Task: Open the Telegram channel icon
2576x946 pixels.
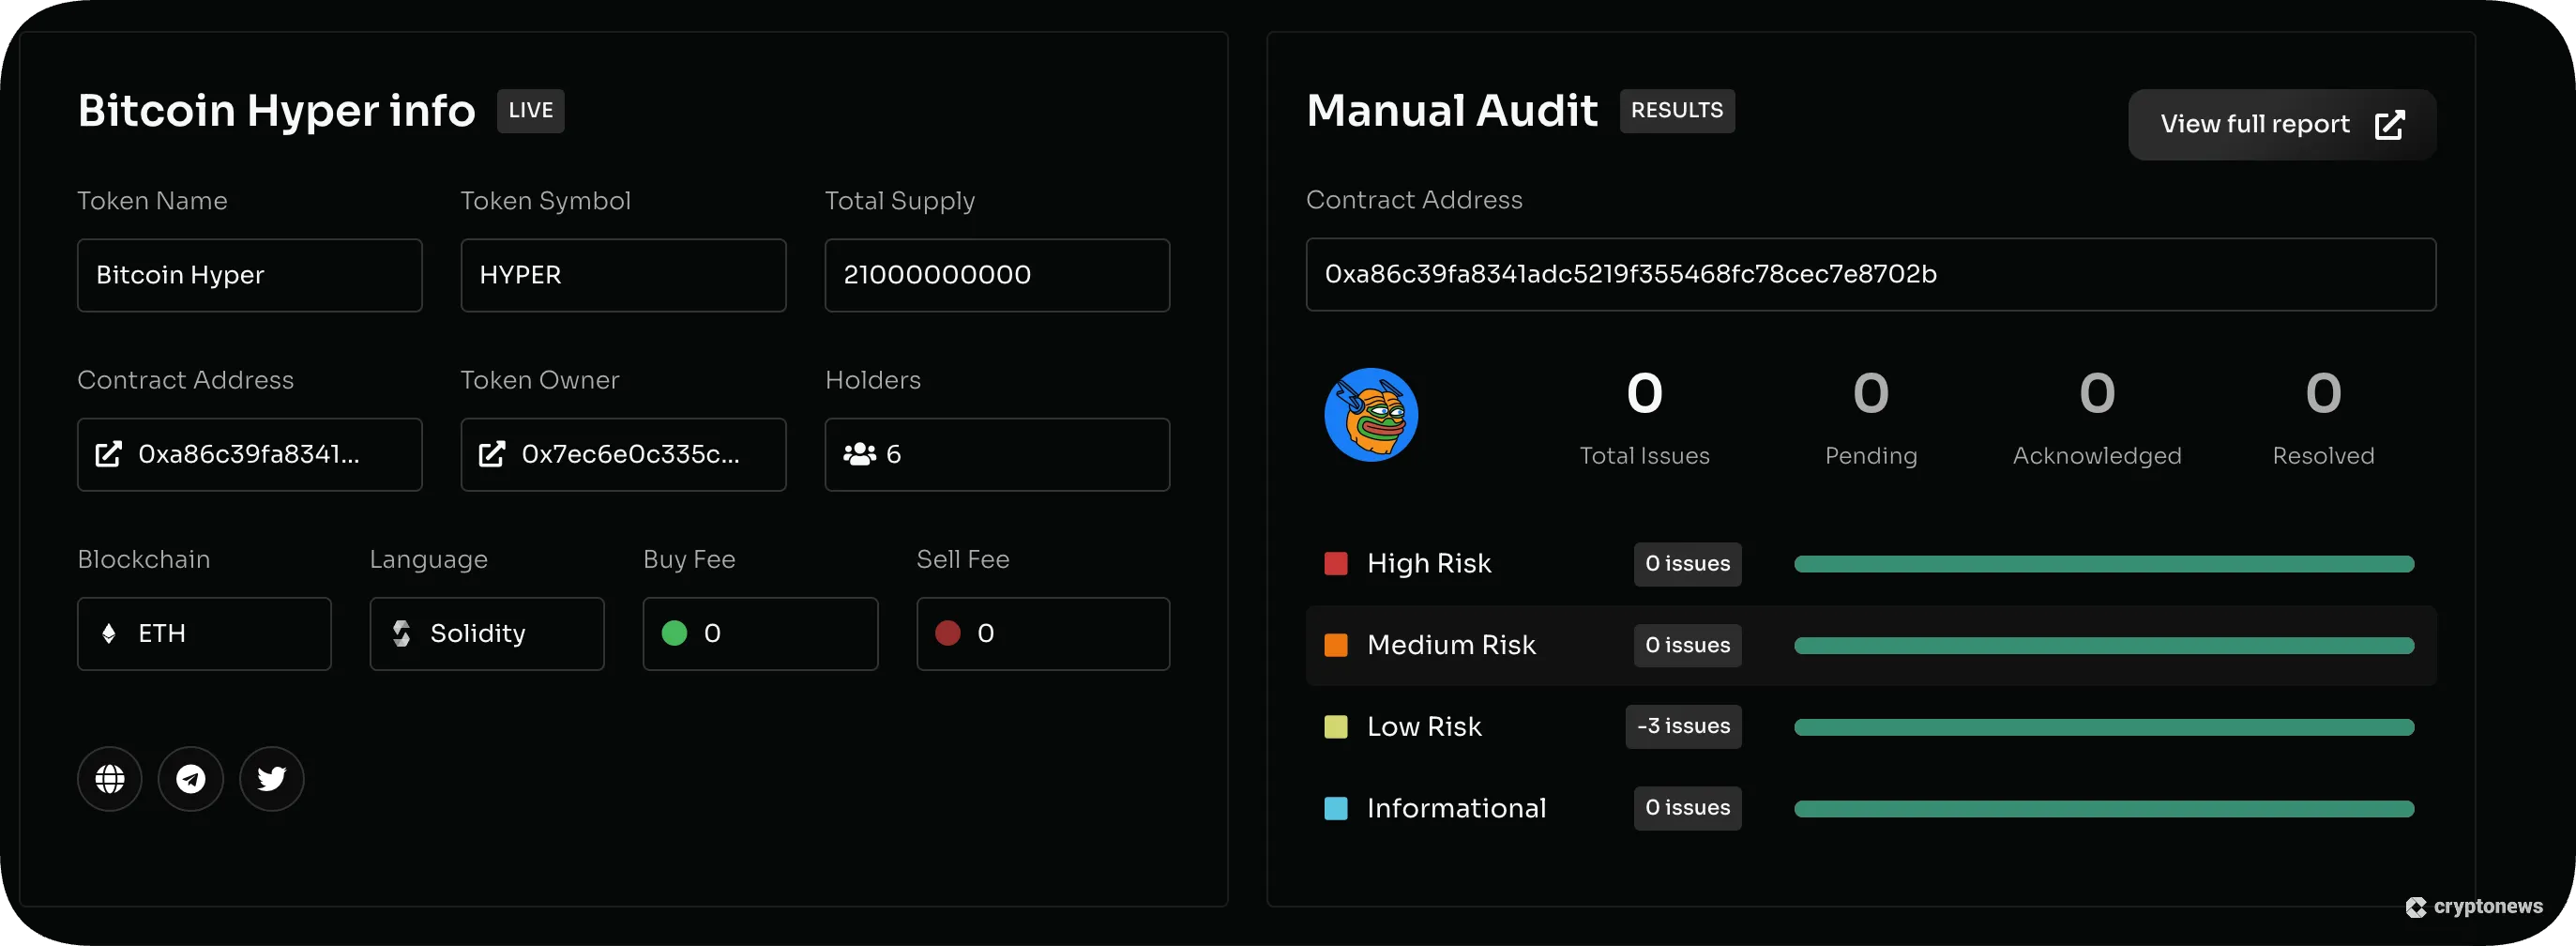Action: click(x=190, y=778)
